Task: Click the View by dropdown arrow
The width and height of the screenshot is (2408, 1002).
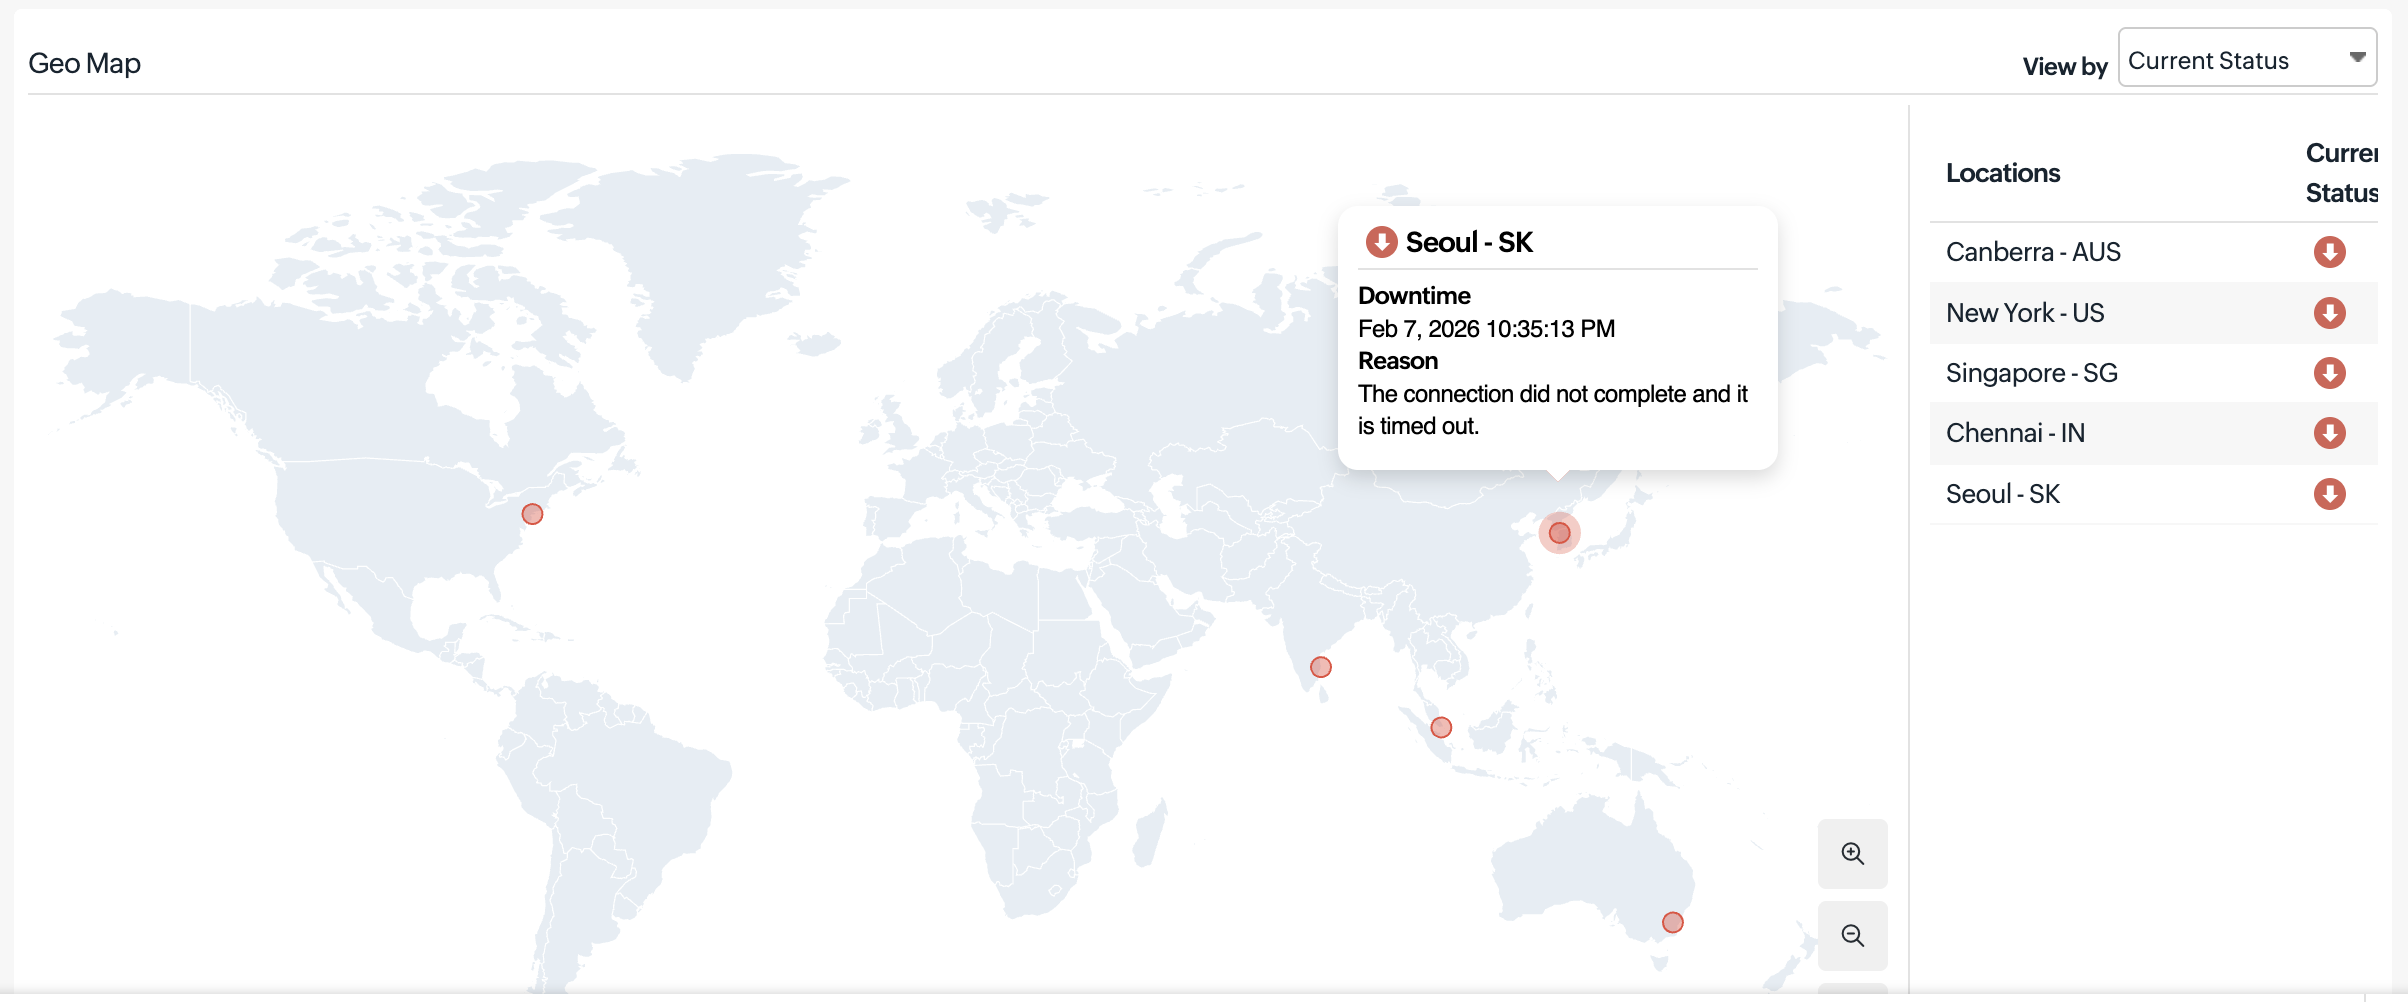Action: 2357,58
